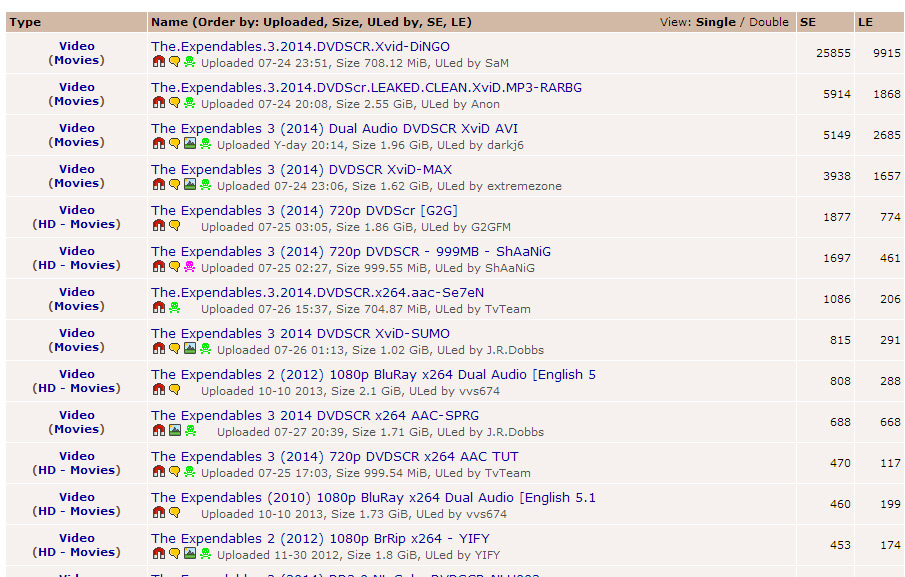
Task: Click magnet icon for 720p DVDScr [G2G]
Action: point(159,226)
